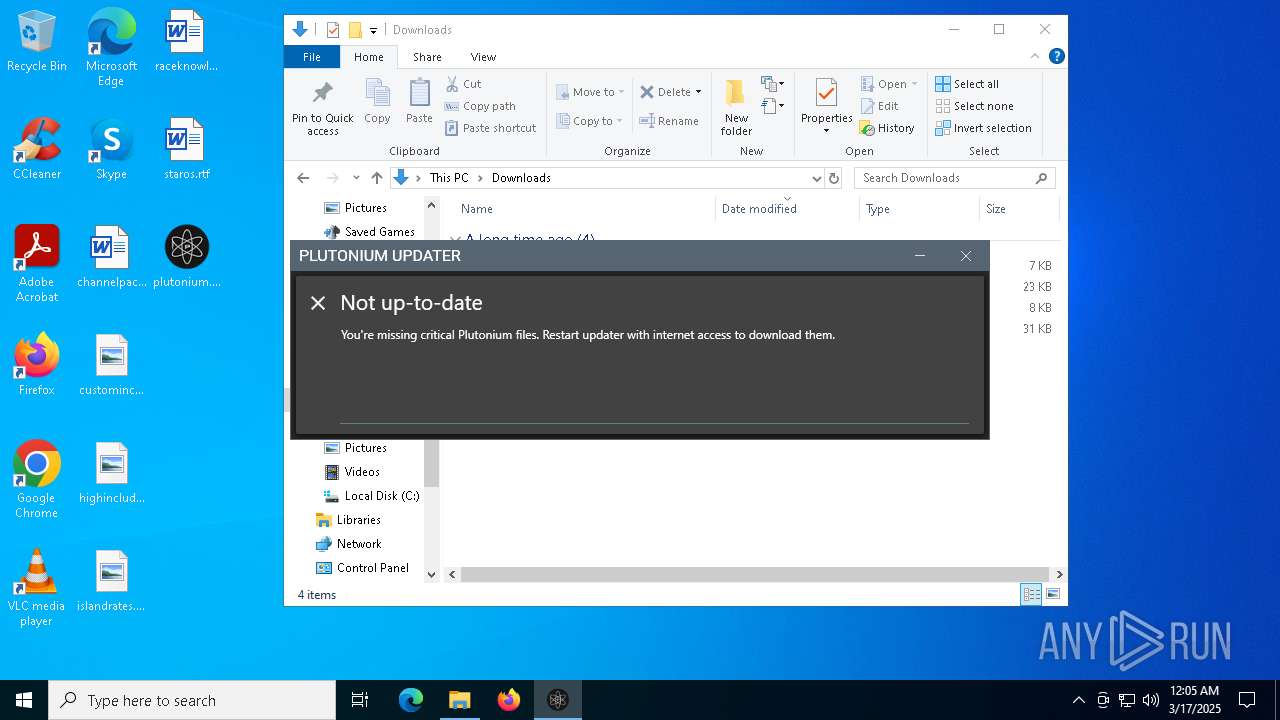Open the Action Center notifications
Viewport: 1280px width, 720px height.
(1247, 700)
